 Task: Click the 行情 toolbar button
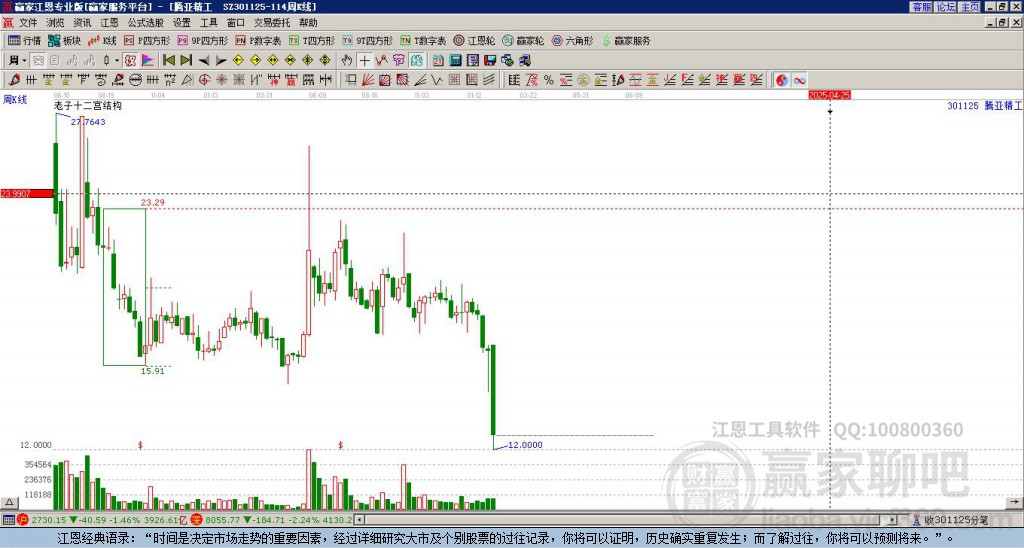[x=24, y=40]
